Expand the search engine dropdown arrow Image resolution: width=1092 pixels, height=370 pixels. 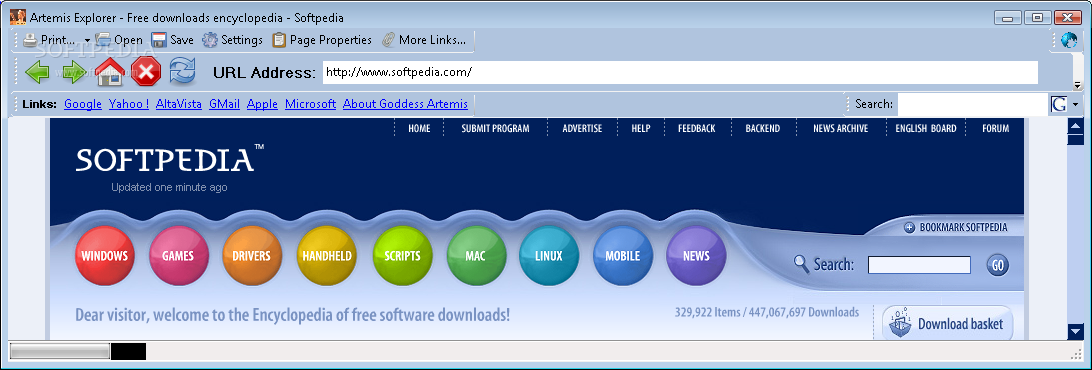pyautogui.click(x=1075, y=105)
